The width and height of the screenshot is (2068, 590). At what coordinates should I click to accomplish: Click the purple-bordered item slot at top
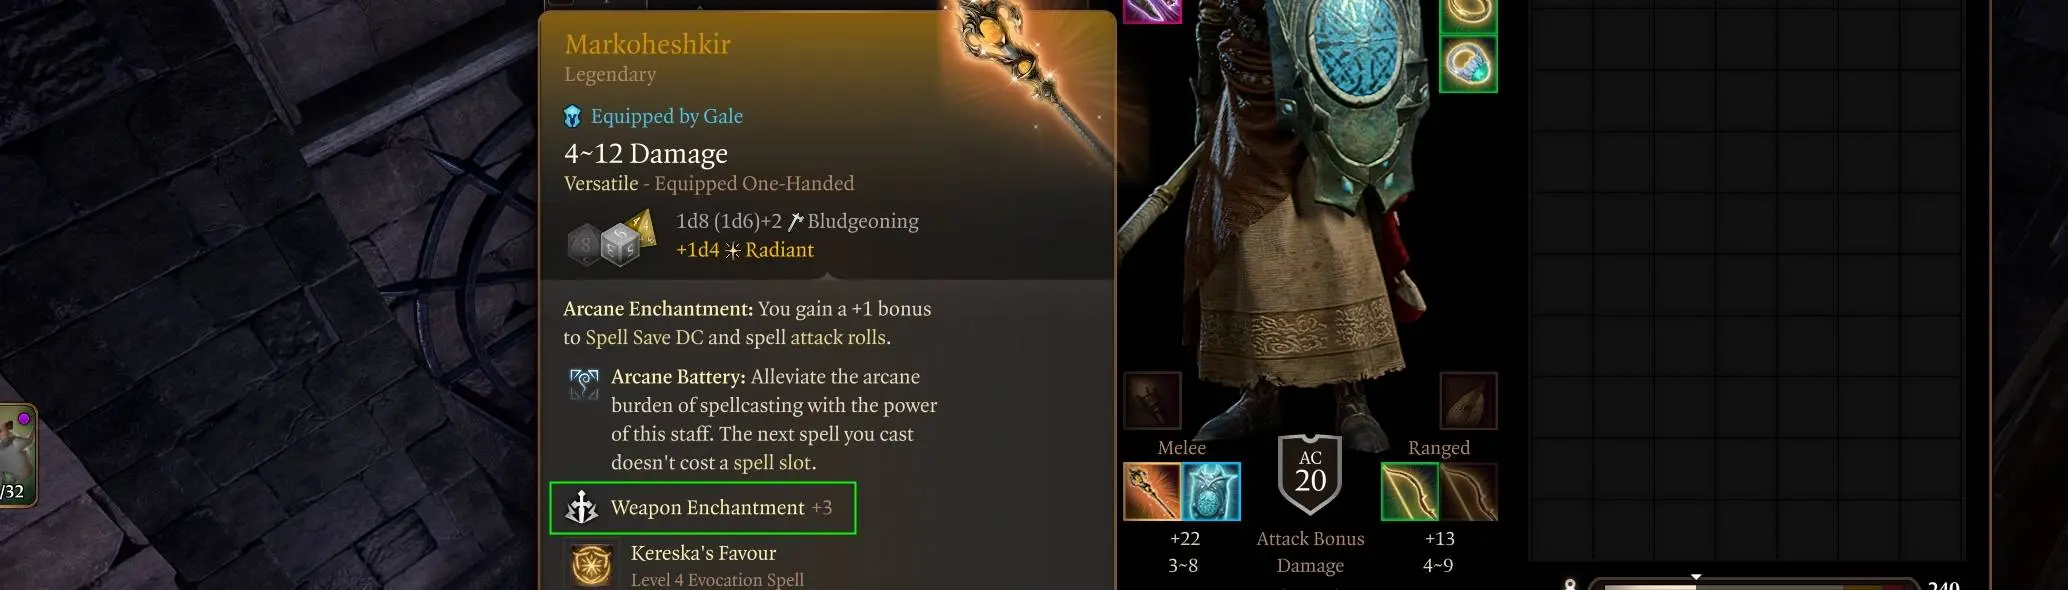pyautogui.click(x=1153, y=10)
